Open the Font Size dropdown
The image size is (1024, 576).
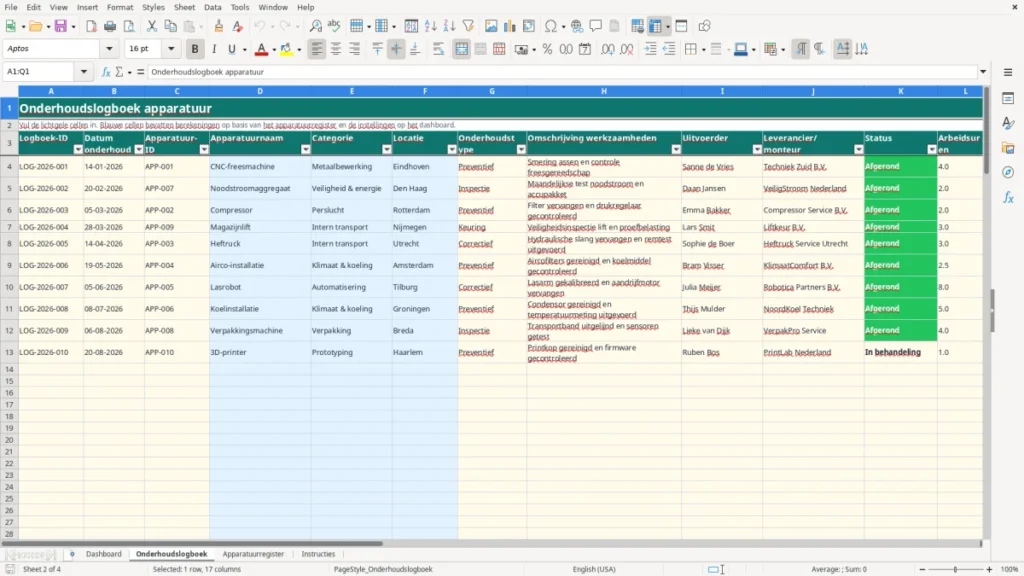[171, 49]
